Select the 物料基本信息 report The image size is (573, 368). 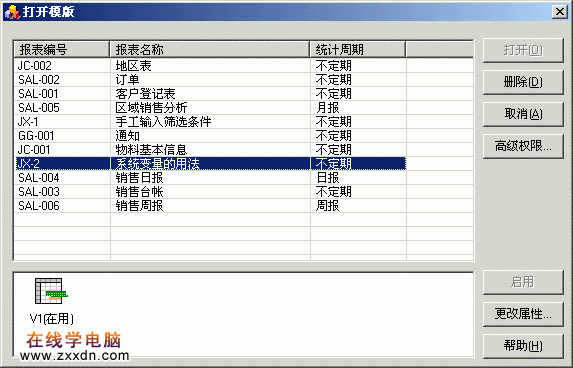151,150
